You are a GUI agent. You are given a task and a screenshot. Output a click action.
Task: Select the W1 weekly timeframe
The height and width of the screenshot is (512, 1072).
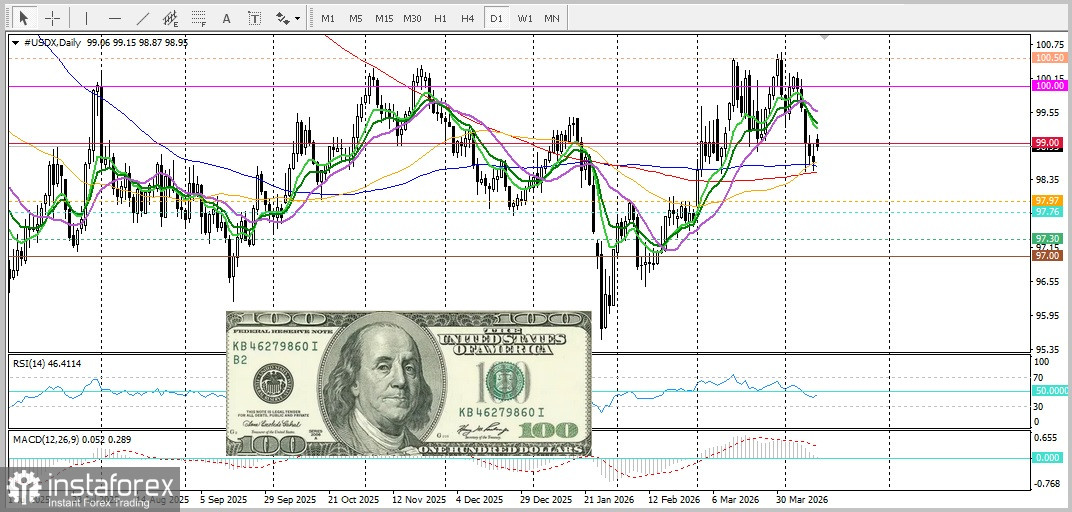(524, 18)
